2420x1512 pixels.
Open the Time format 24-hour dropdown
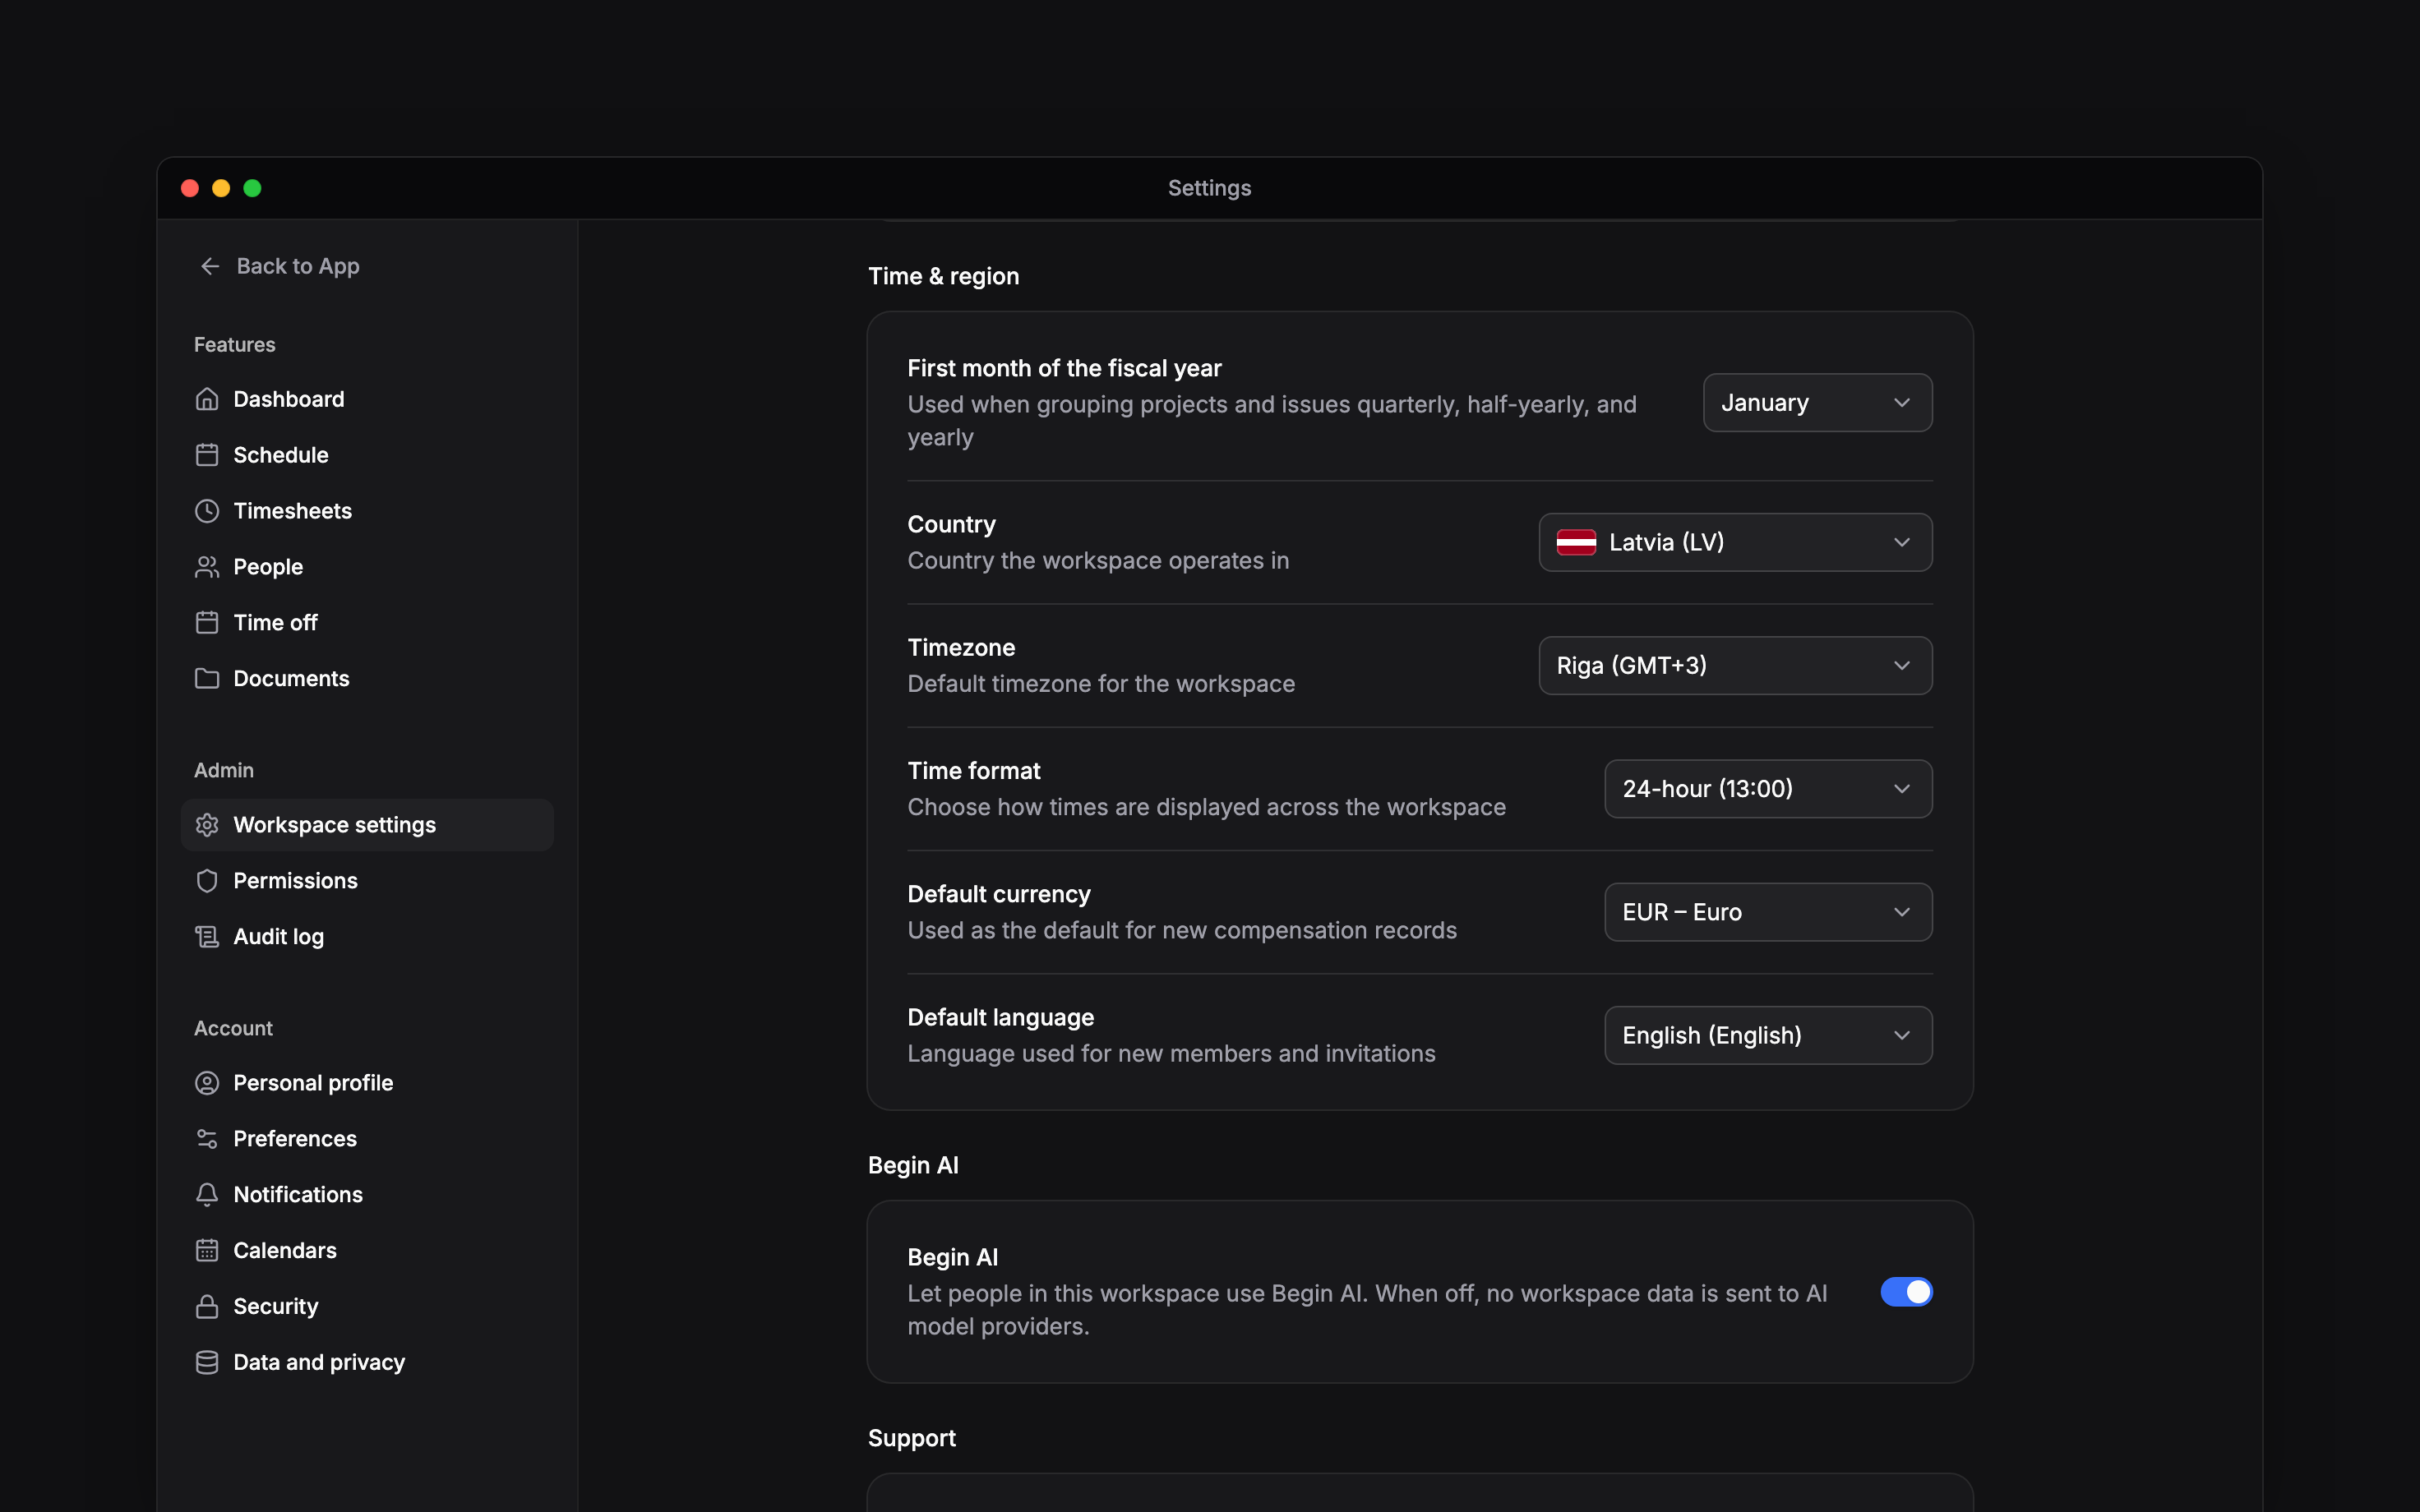tap(1768, 789)
